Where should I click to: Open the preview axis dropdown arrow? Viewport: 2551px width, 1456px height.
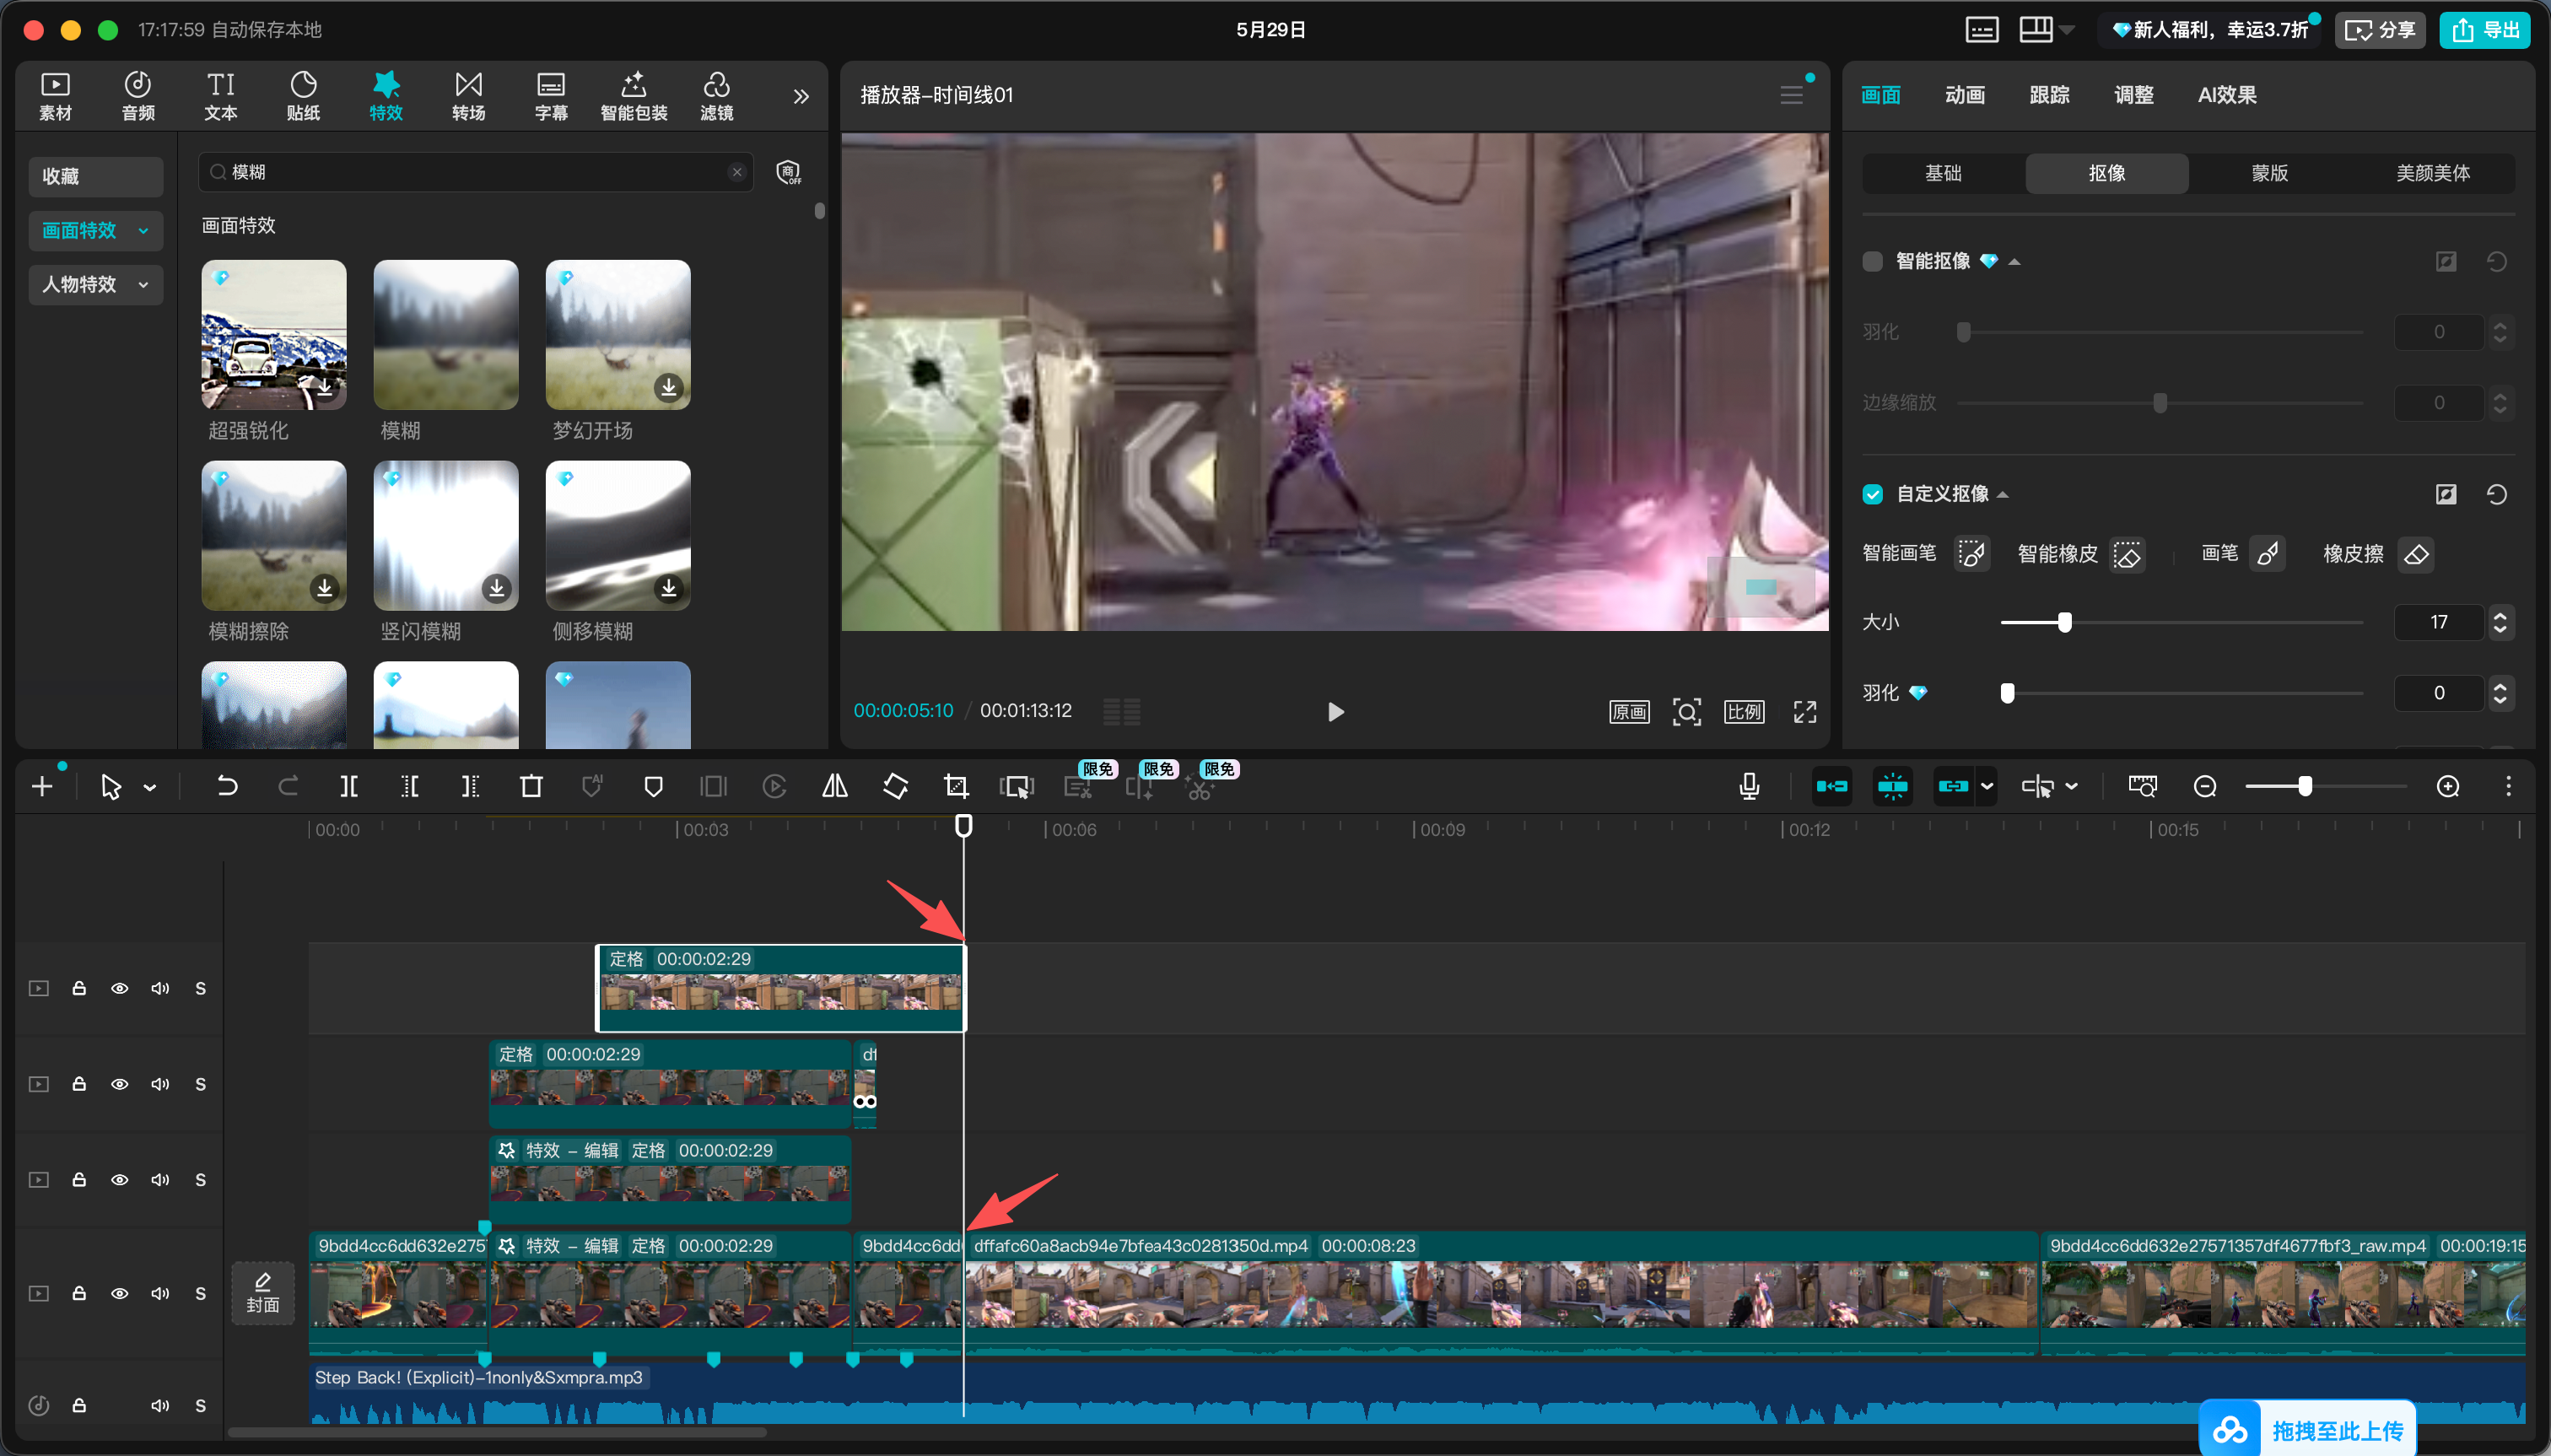pyautogui.click(x=2071, y=786)
